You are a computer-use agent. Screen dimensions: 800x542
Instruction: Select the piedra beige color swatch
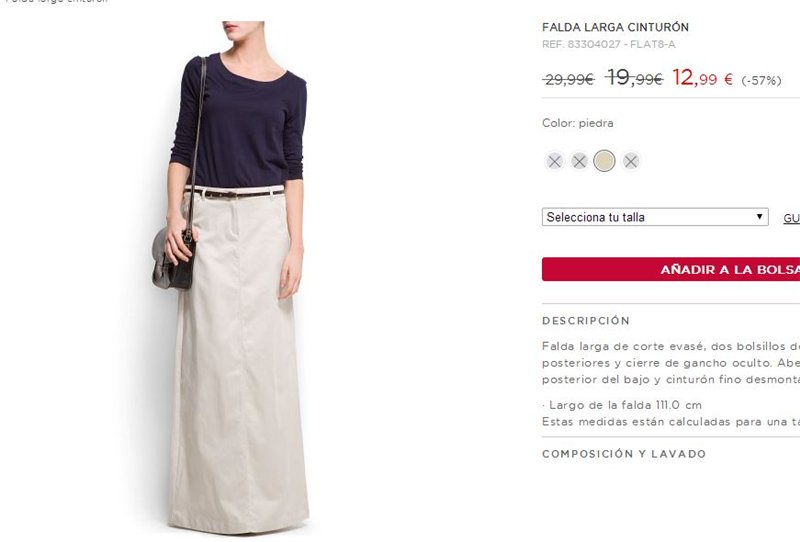click(x=605, y=161)
